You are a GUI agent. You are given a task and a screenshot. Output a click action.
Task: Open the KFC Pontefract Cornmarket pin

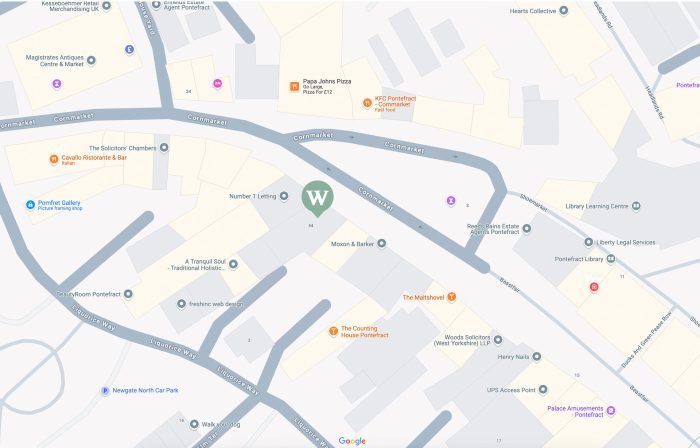[x=367, y=103]
